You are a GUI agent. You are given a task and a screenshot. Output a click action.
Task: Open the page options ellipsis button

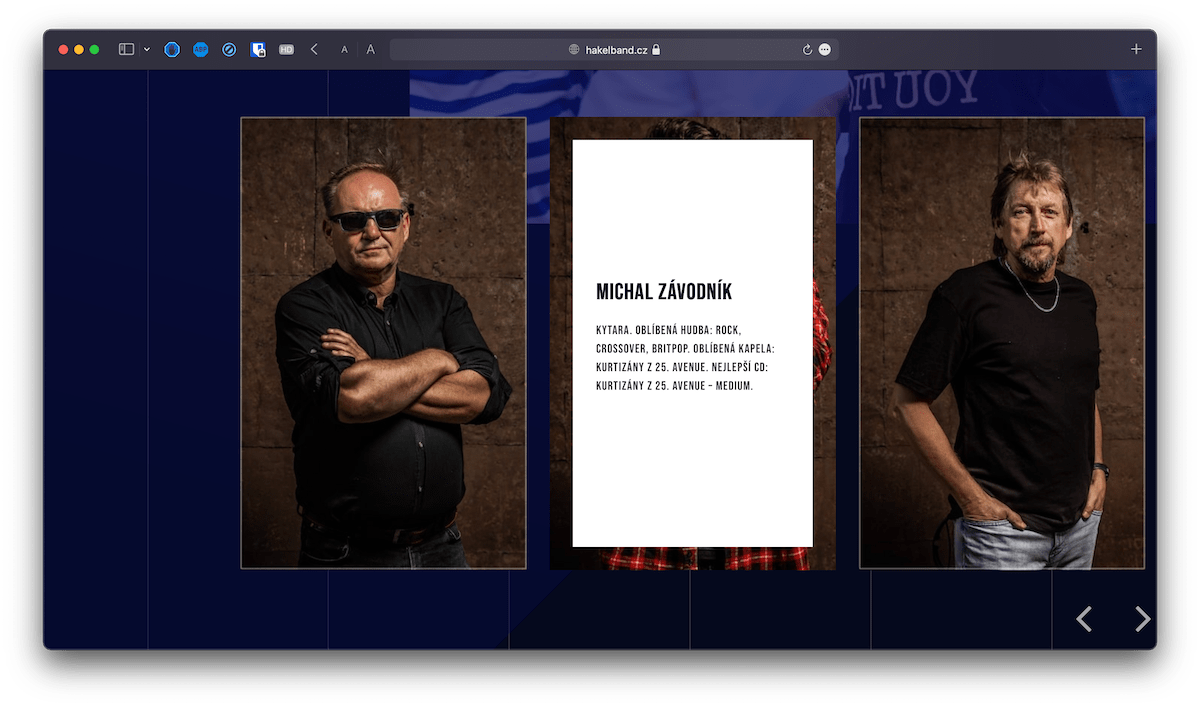click(825, 49)
